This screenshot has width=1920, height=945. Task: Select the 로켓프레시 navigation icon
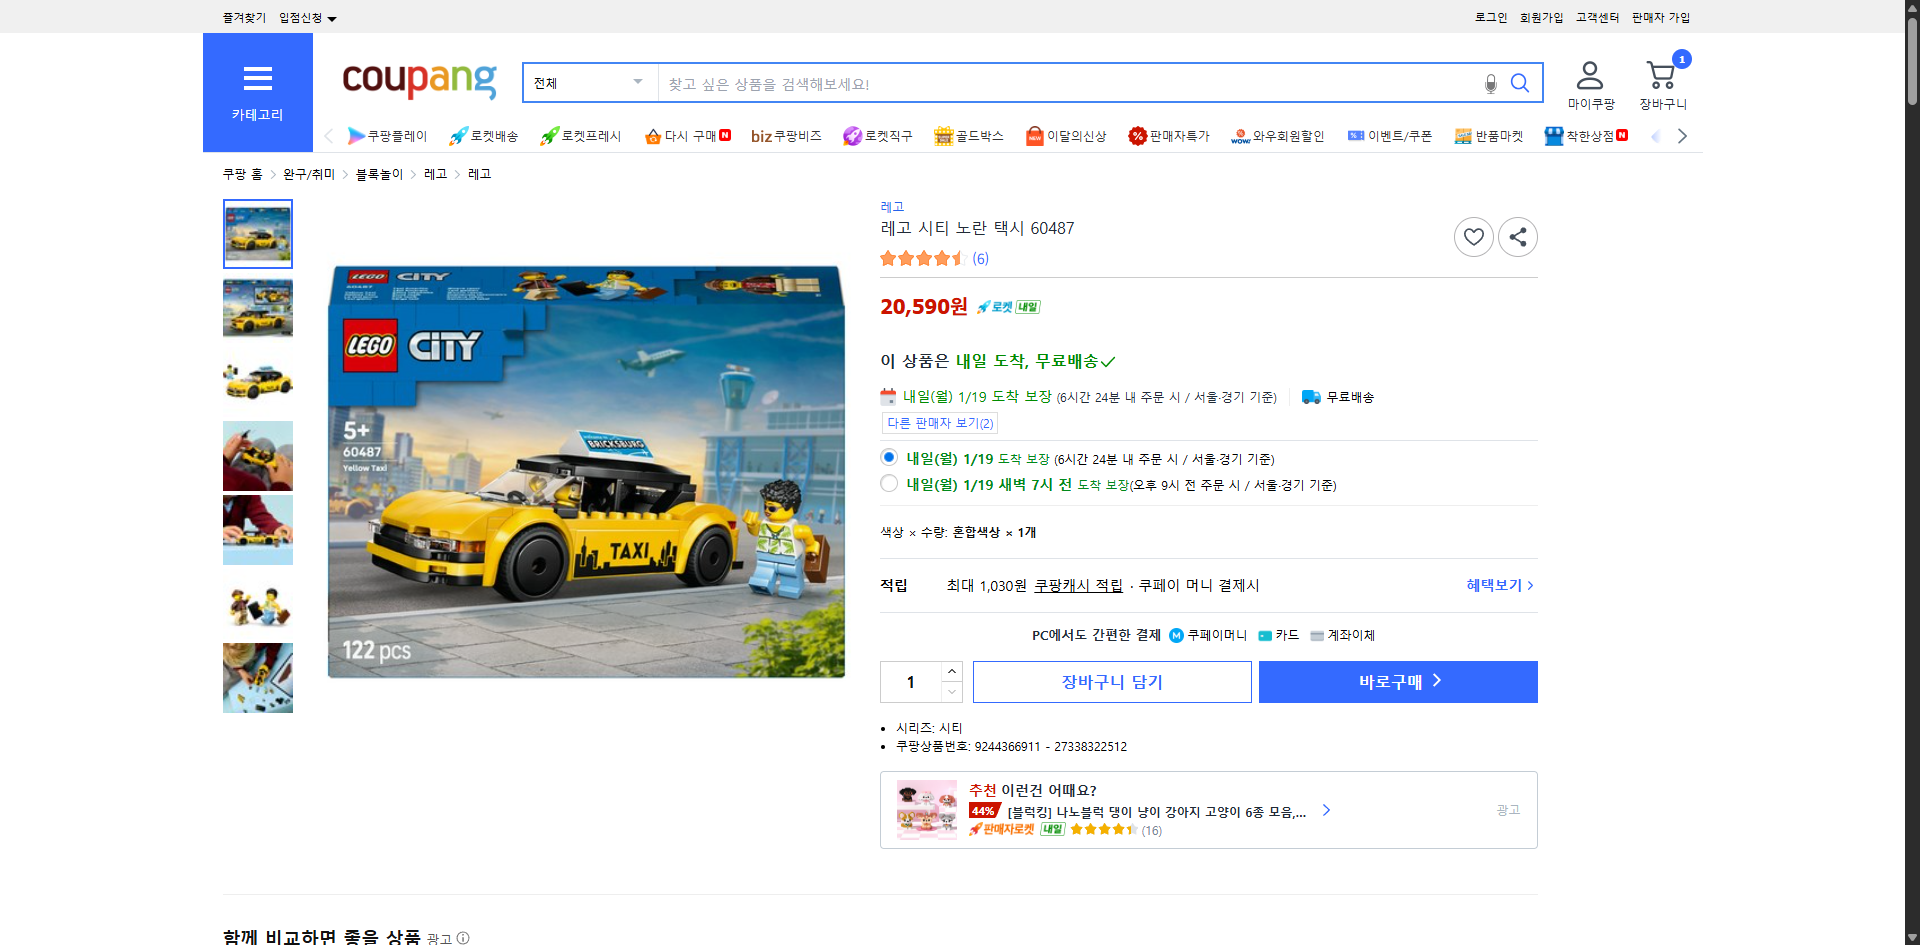[x=580, y=136]
